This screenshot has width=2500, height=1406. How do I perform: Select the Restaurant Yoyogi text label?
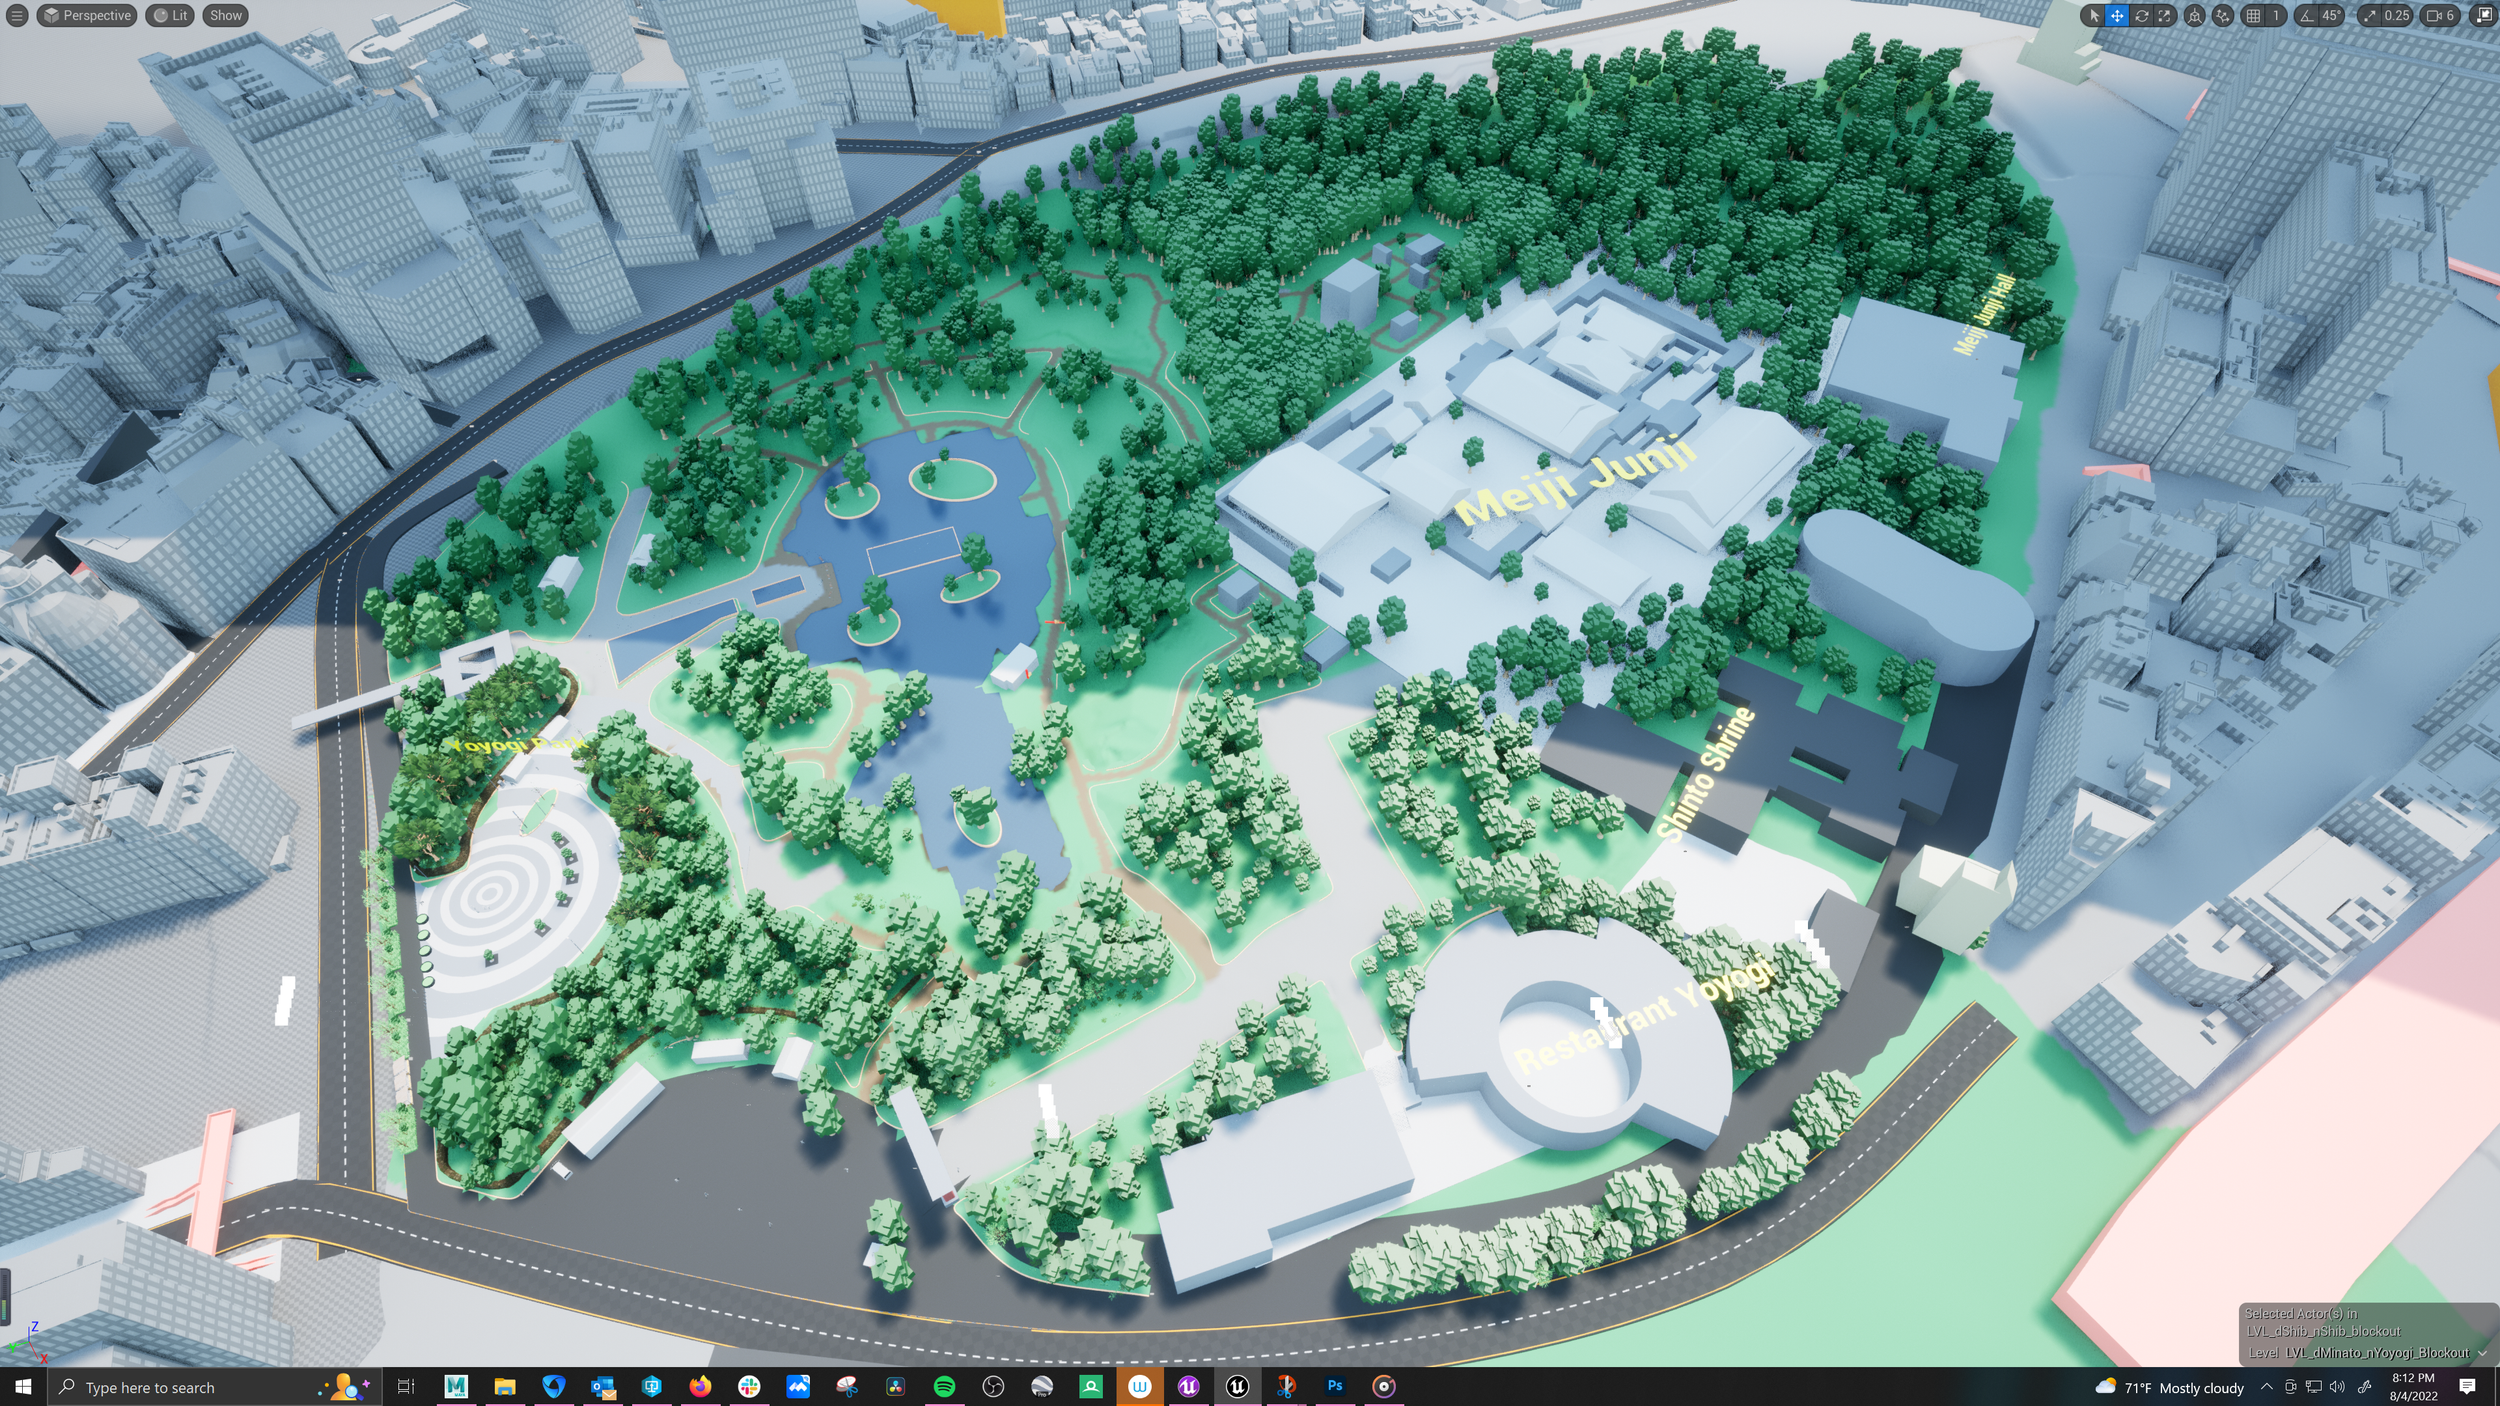(x=1645, y=1013)
